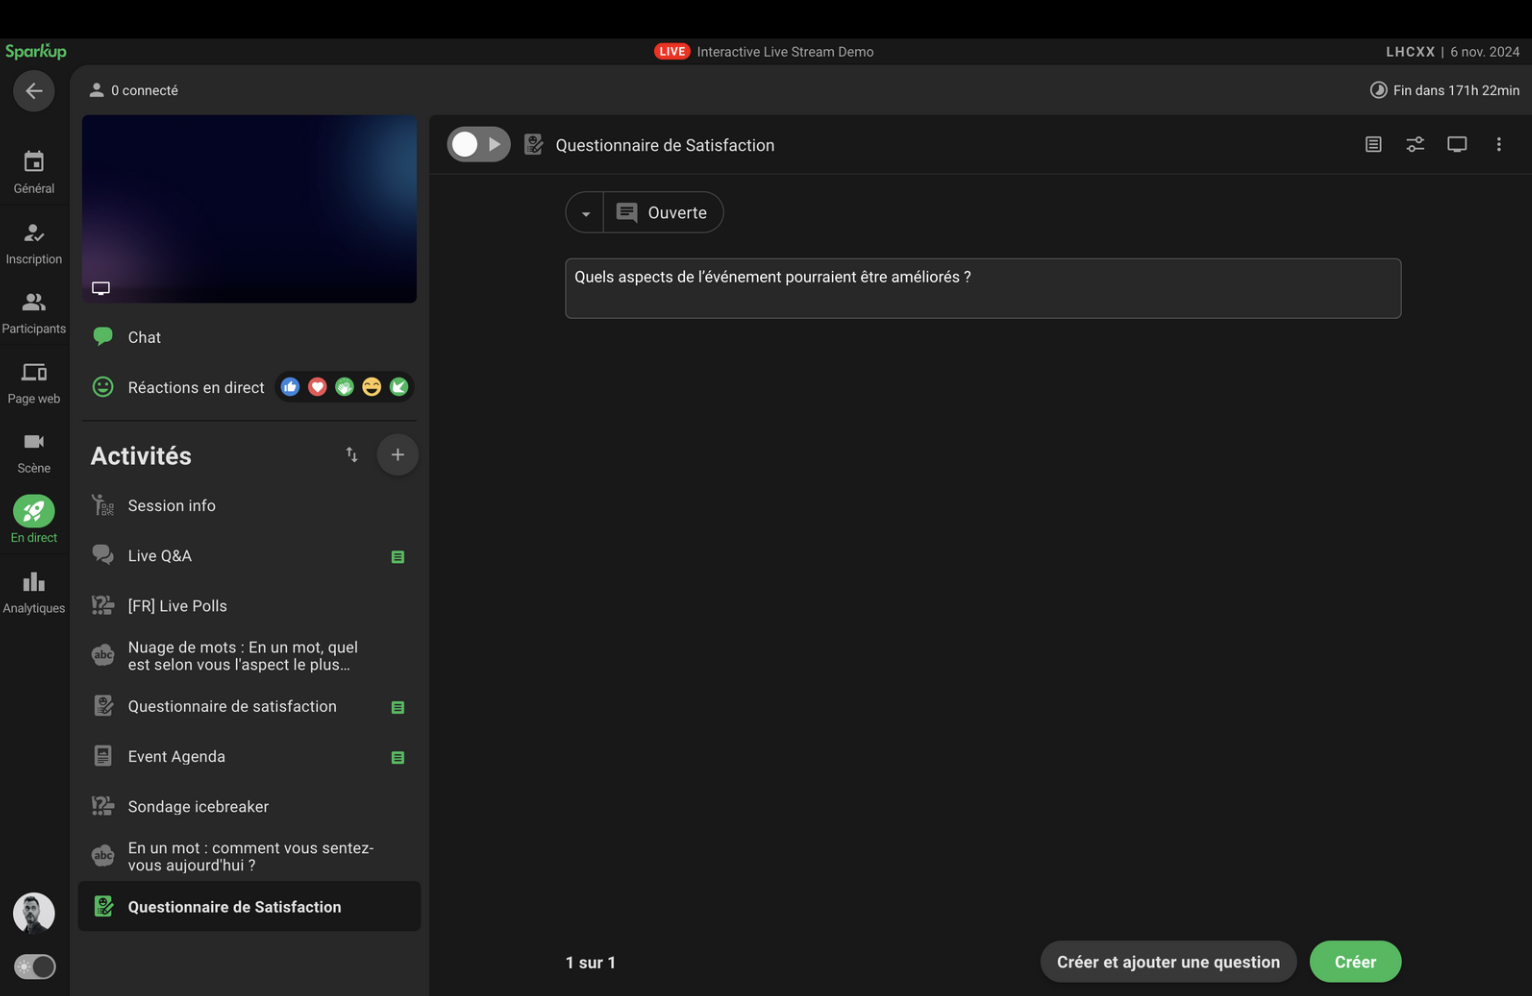Toggle the dark mode theme switch
1532x996 pixels.
(x=35, y=966)
